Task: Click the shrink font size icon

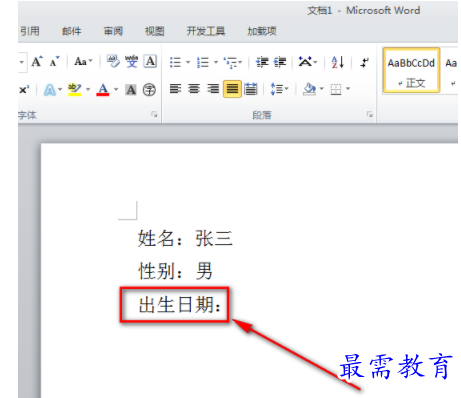Action: click(55, 62)
